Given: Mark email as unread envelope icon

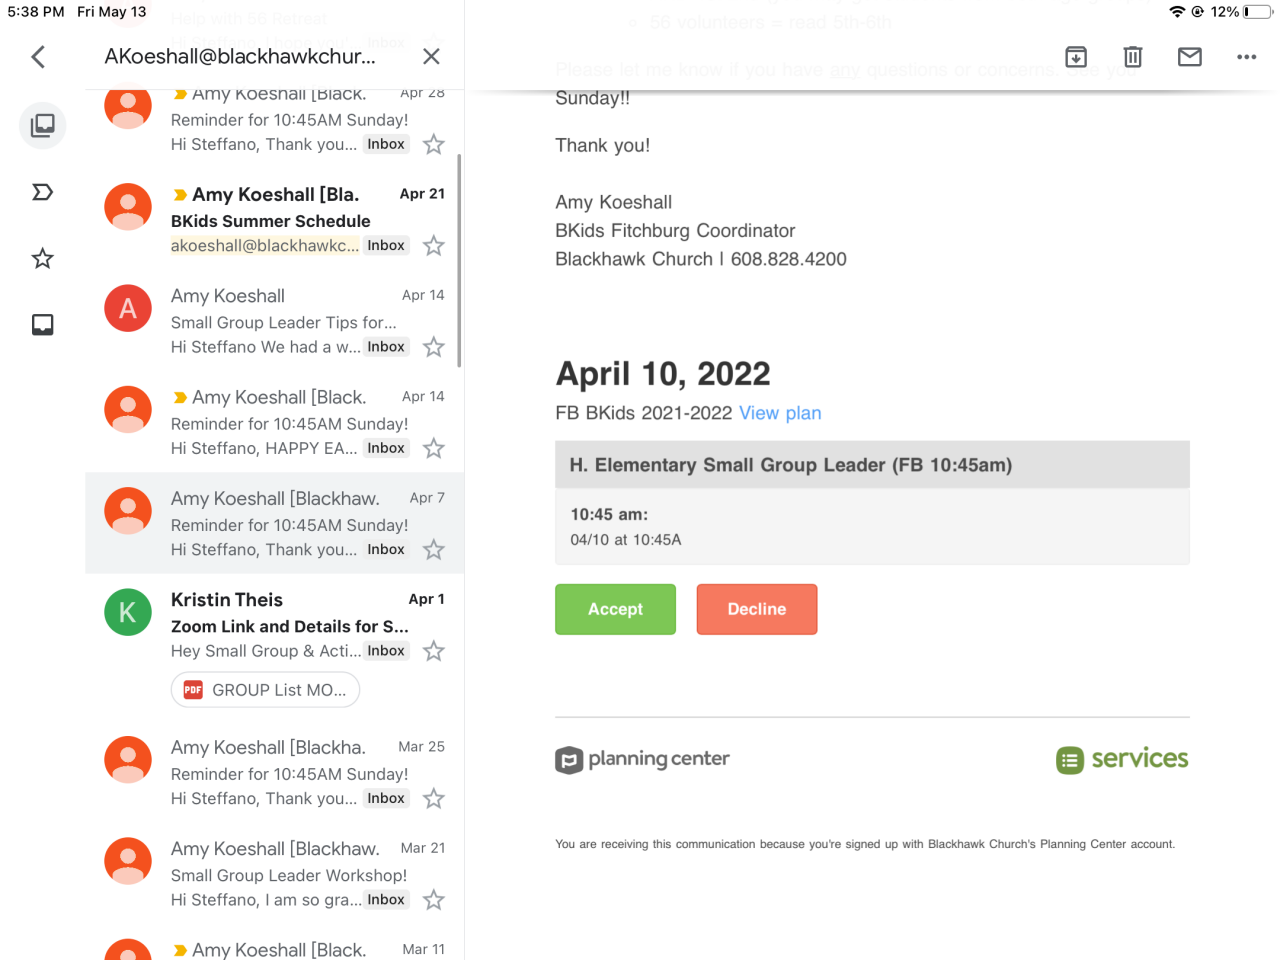Looking at the screenshot, I should pyautogui.click(x=1190, y=57).
